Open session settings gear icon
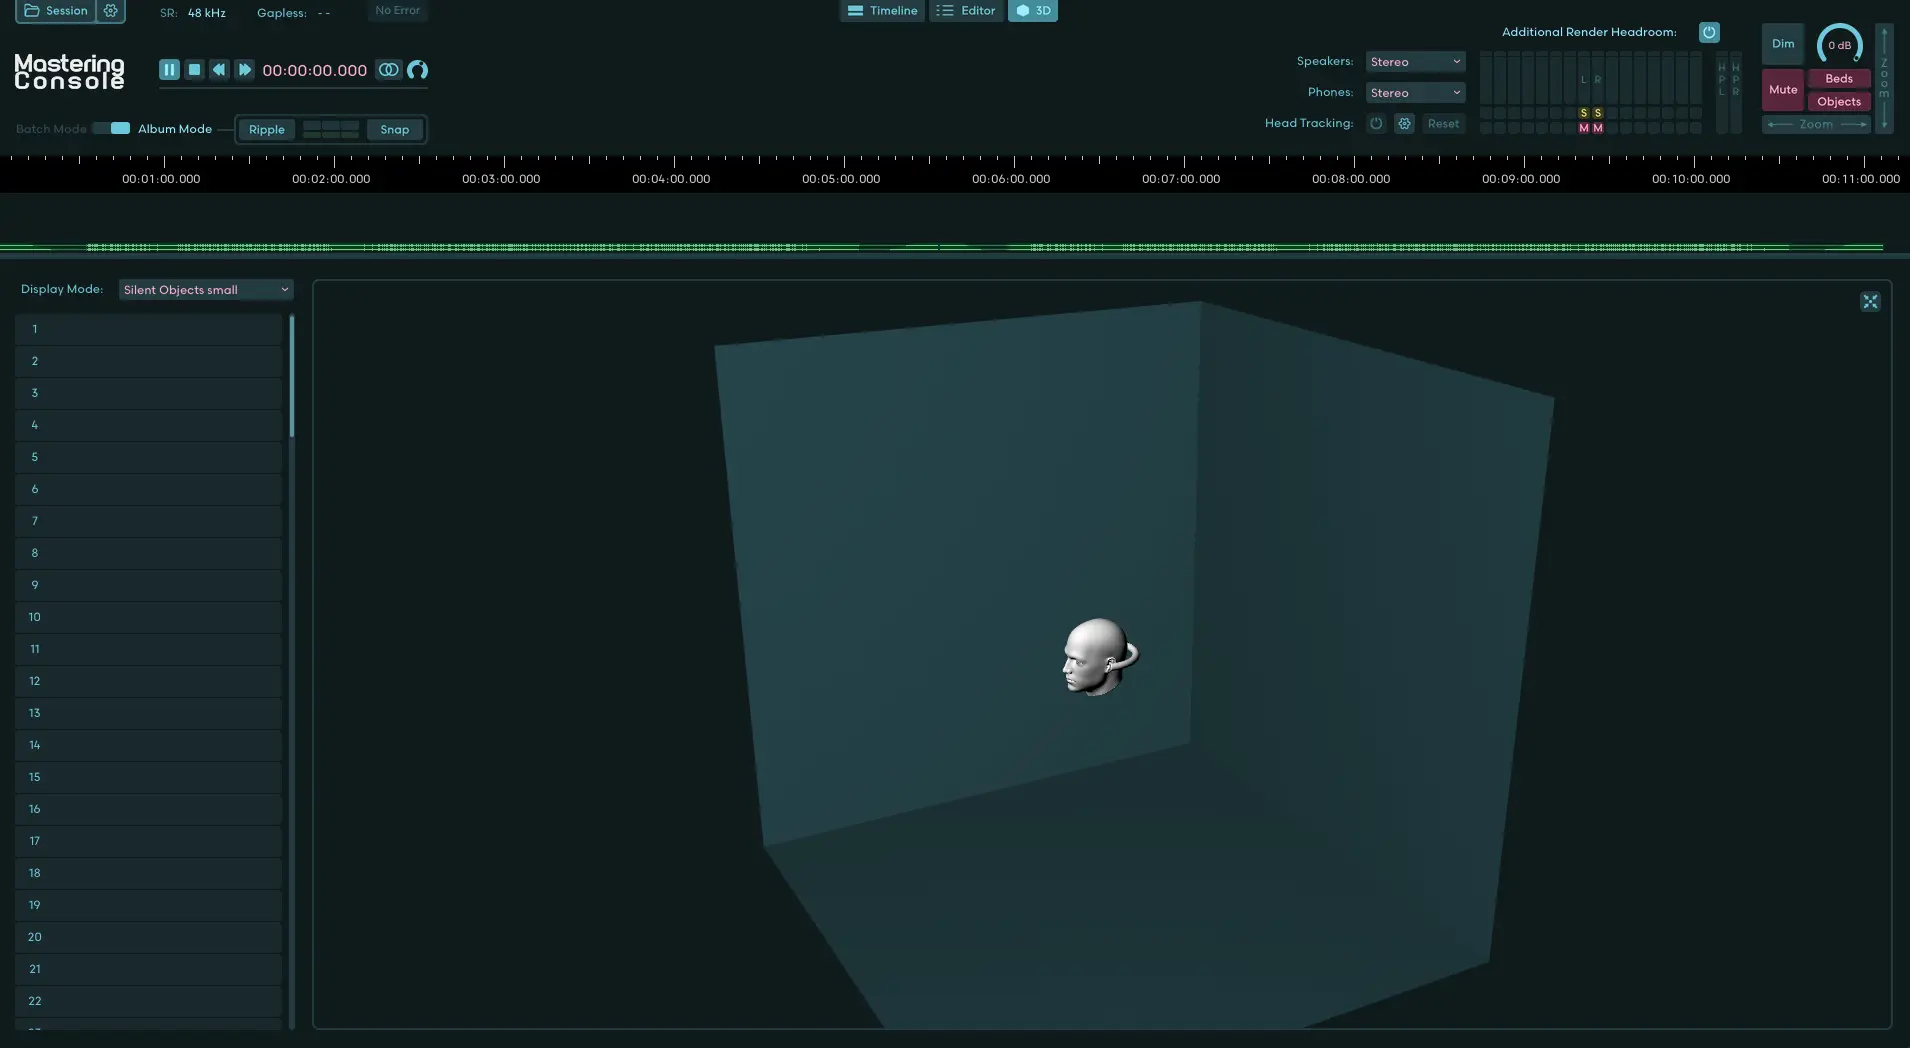This screenshot has width=1910, height=1048. pos(111,11)
